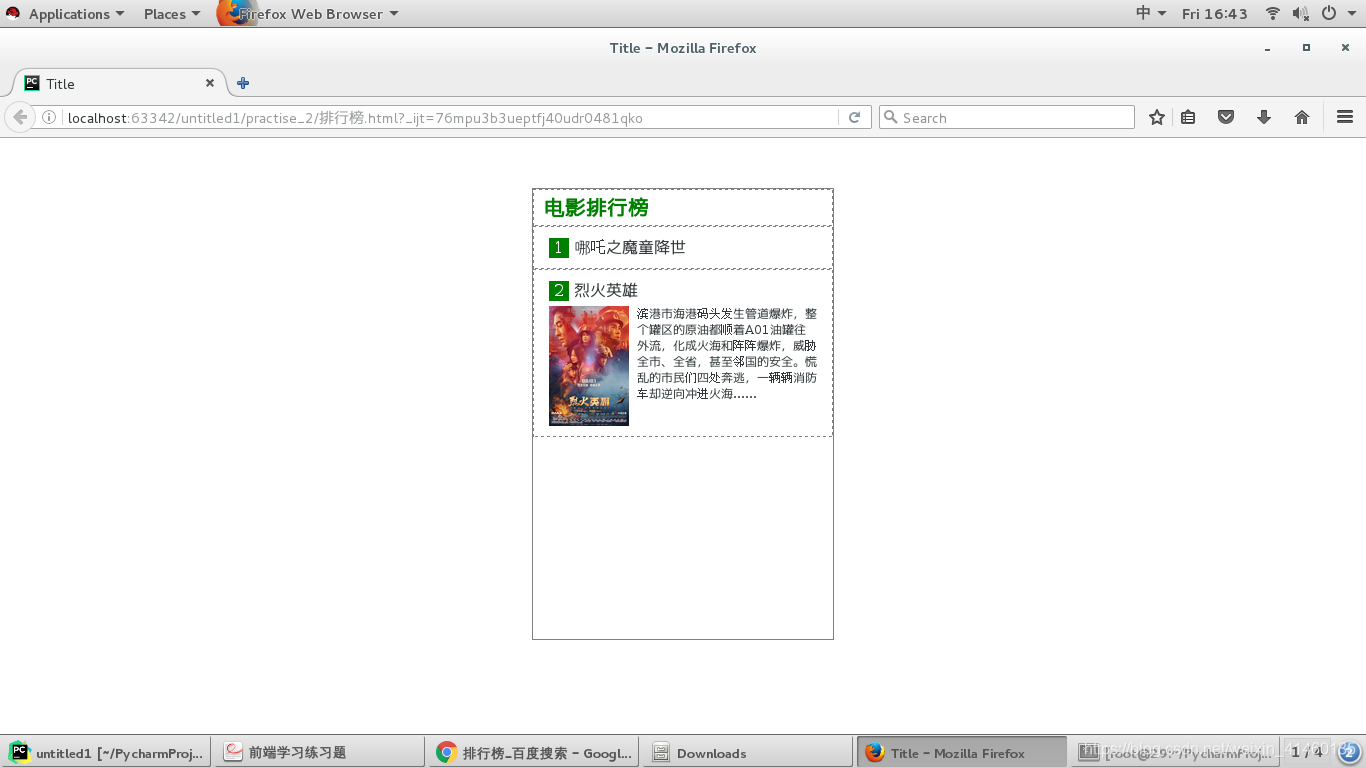Select the movie title 烈火英雄
This screenshot has height=768, width=1366.
[606, 290]
